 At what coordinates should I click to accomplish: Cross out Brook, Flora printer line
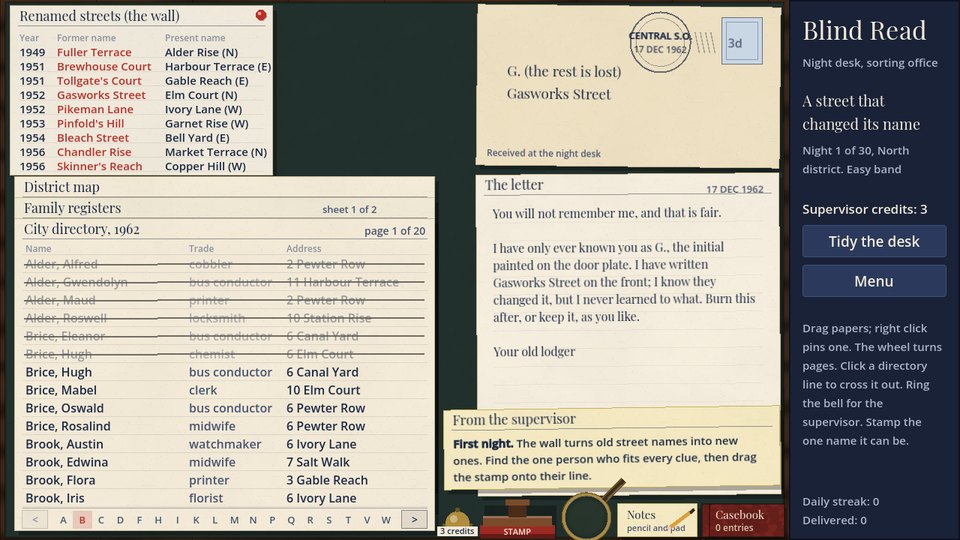(225, 480)
